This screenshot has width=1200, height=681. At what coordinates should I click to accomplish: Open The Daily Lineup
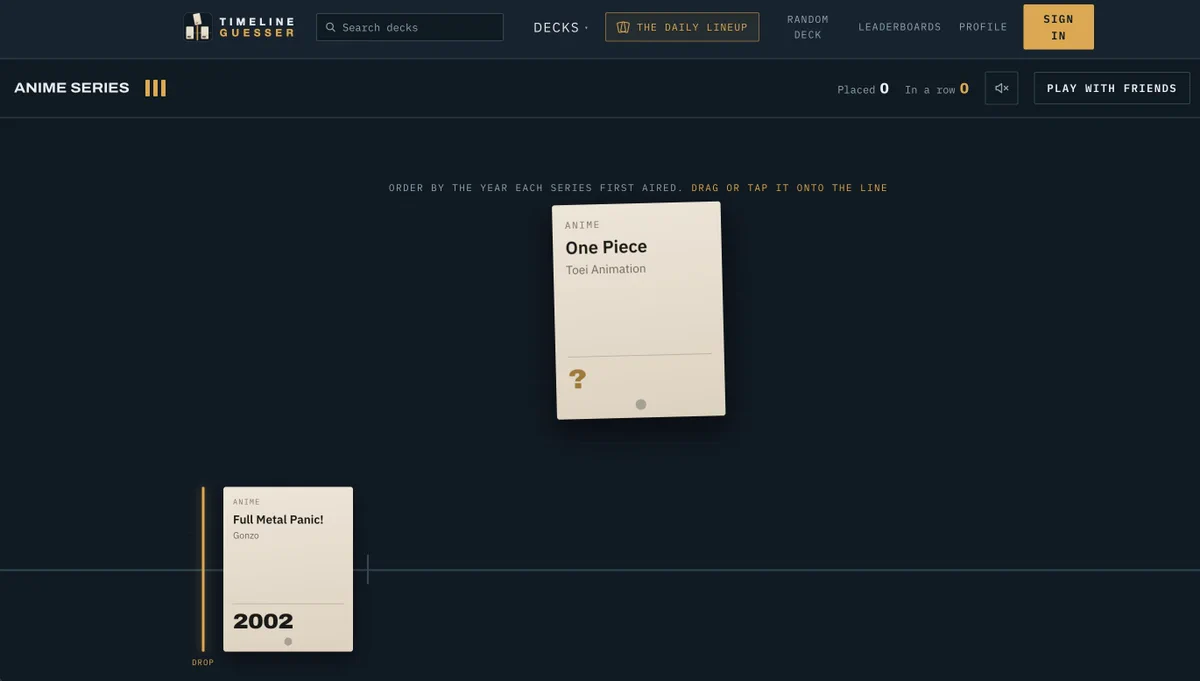682,27
